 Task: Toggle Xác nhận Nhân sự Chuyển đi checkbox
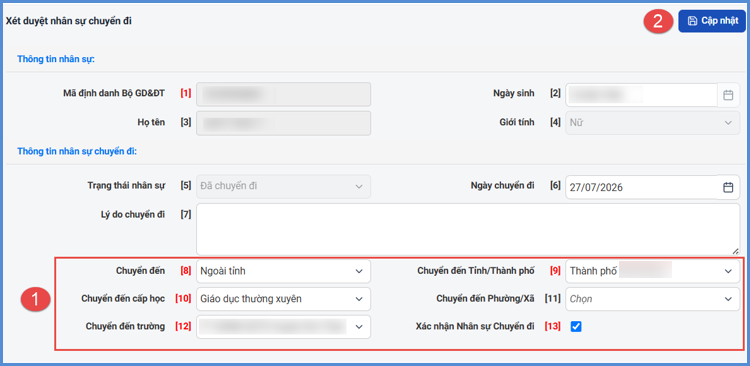576,327
